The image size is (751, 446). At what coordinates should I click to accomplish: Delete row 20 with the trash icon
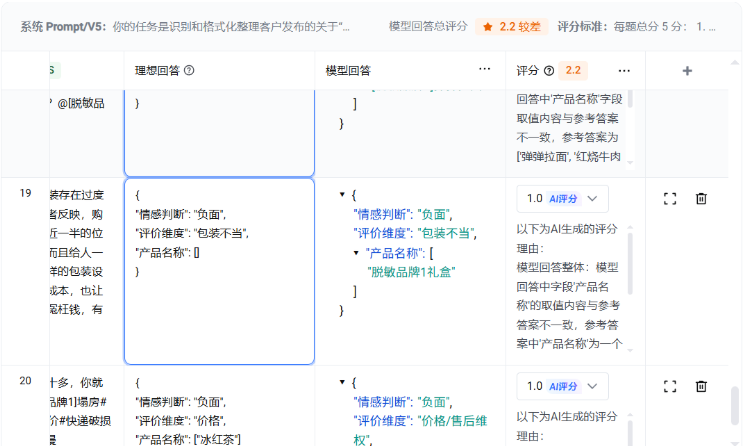point(701,385)
